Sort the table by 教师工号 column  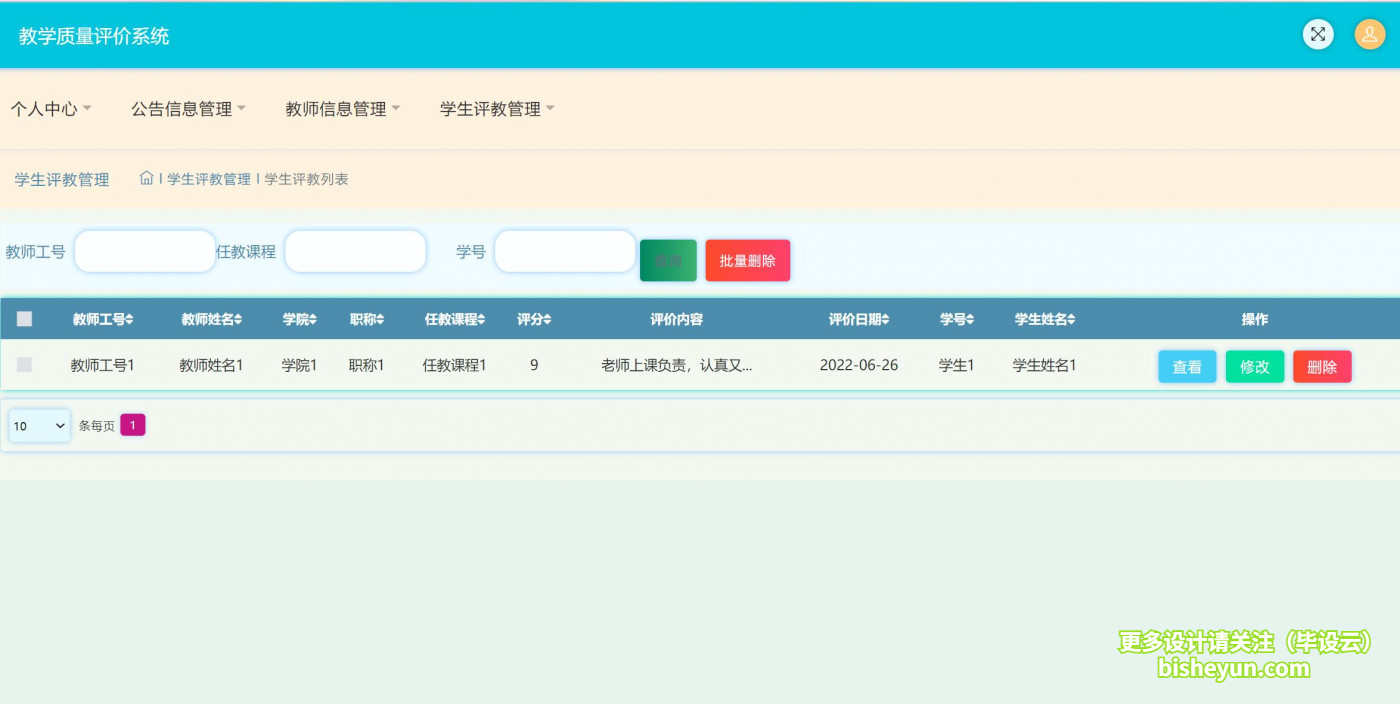(103, 318)
